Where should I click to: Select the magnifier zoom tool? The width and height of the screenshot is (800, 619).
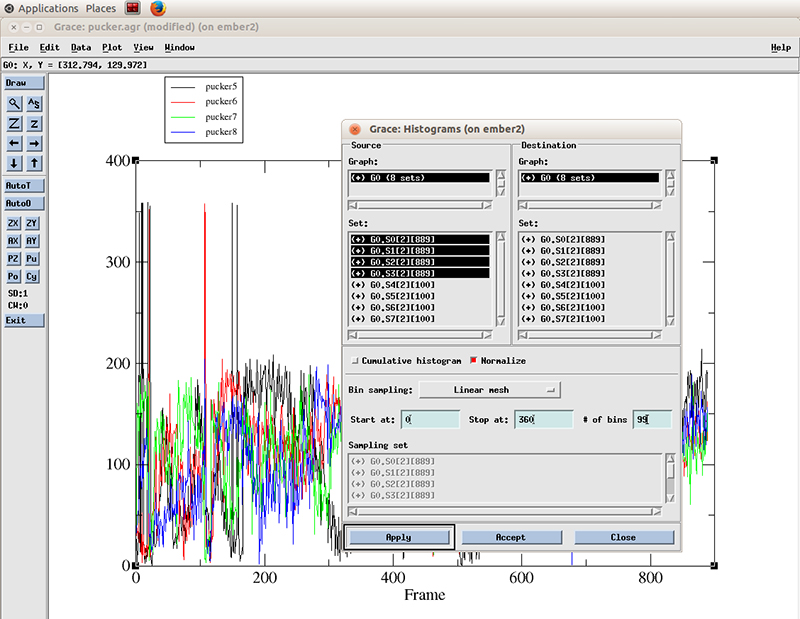(15, 103)
